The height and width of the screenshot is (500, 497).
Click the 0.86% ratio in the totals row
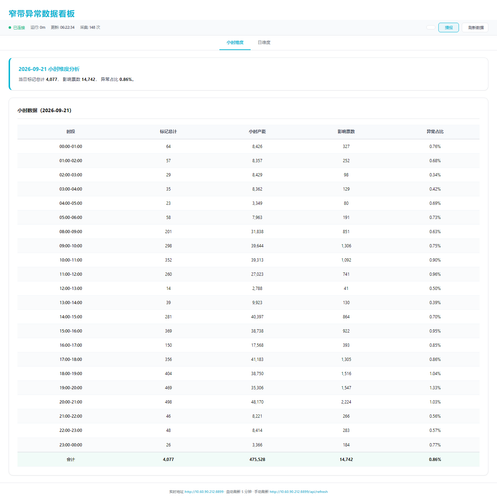pos(435,460)
